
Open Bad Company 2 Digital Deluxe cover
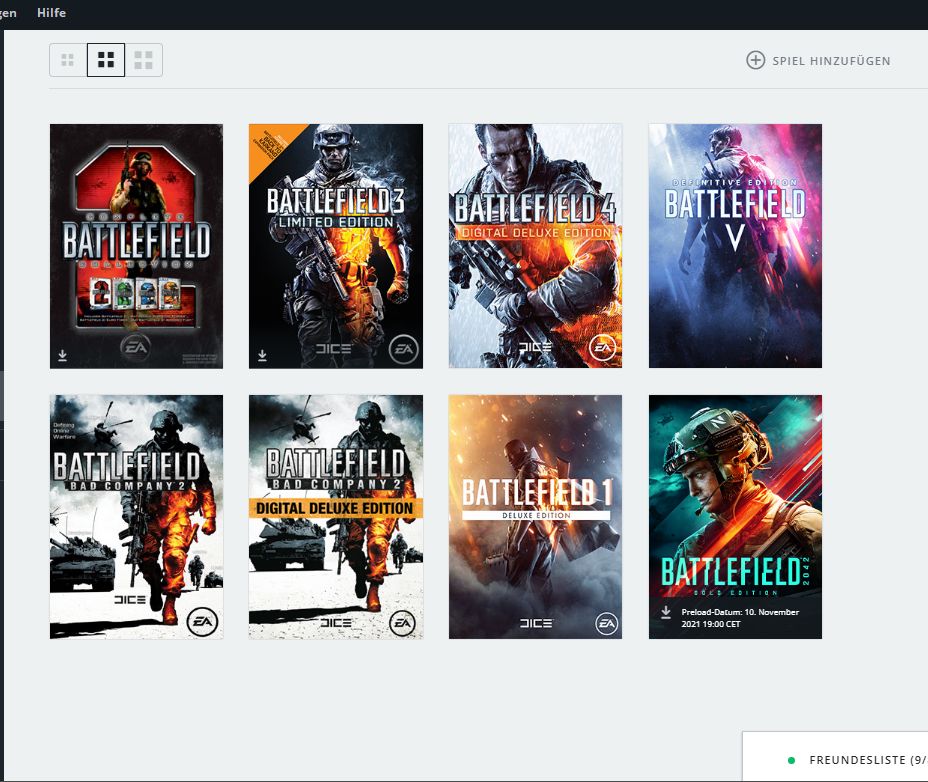(336, 517)
